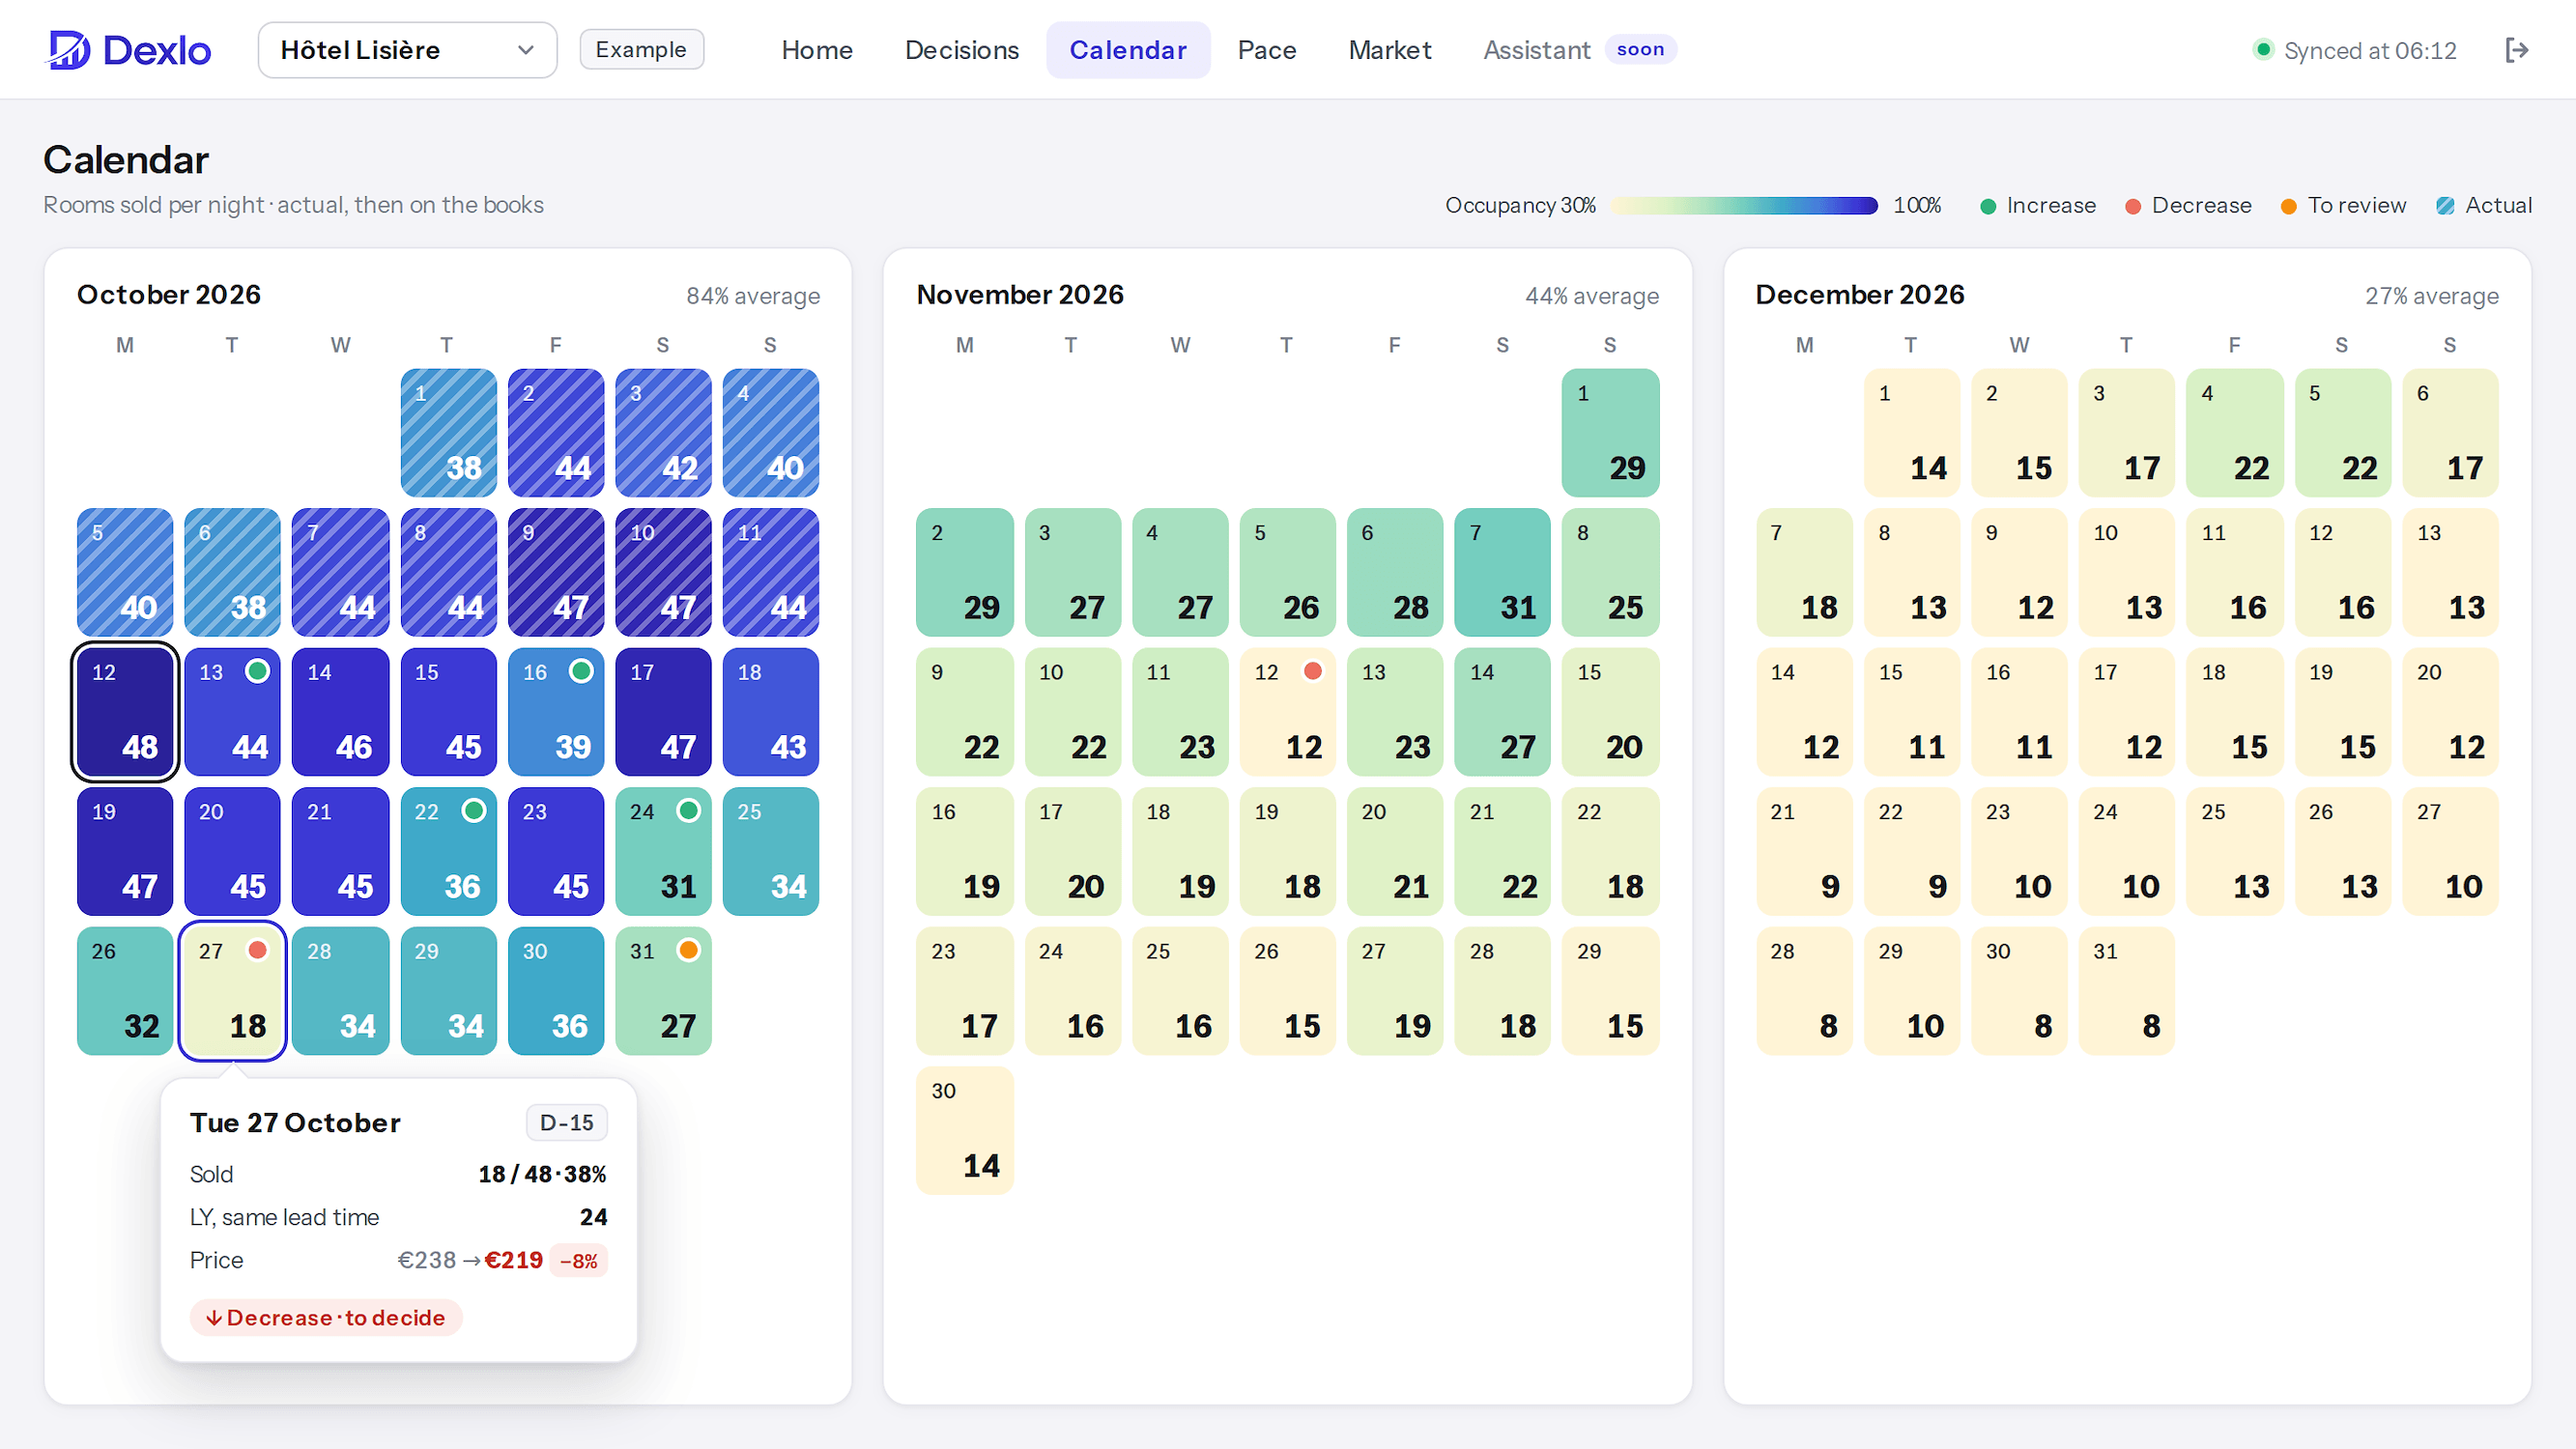Select the October 12 cell showing 48
This screenshot has height=1449, width=2576.
coord(125,712)
